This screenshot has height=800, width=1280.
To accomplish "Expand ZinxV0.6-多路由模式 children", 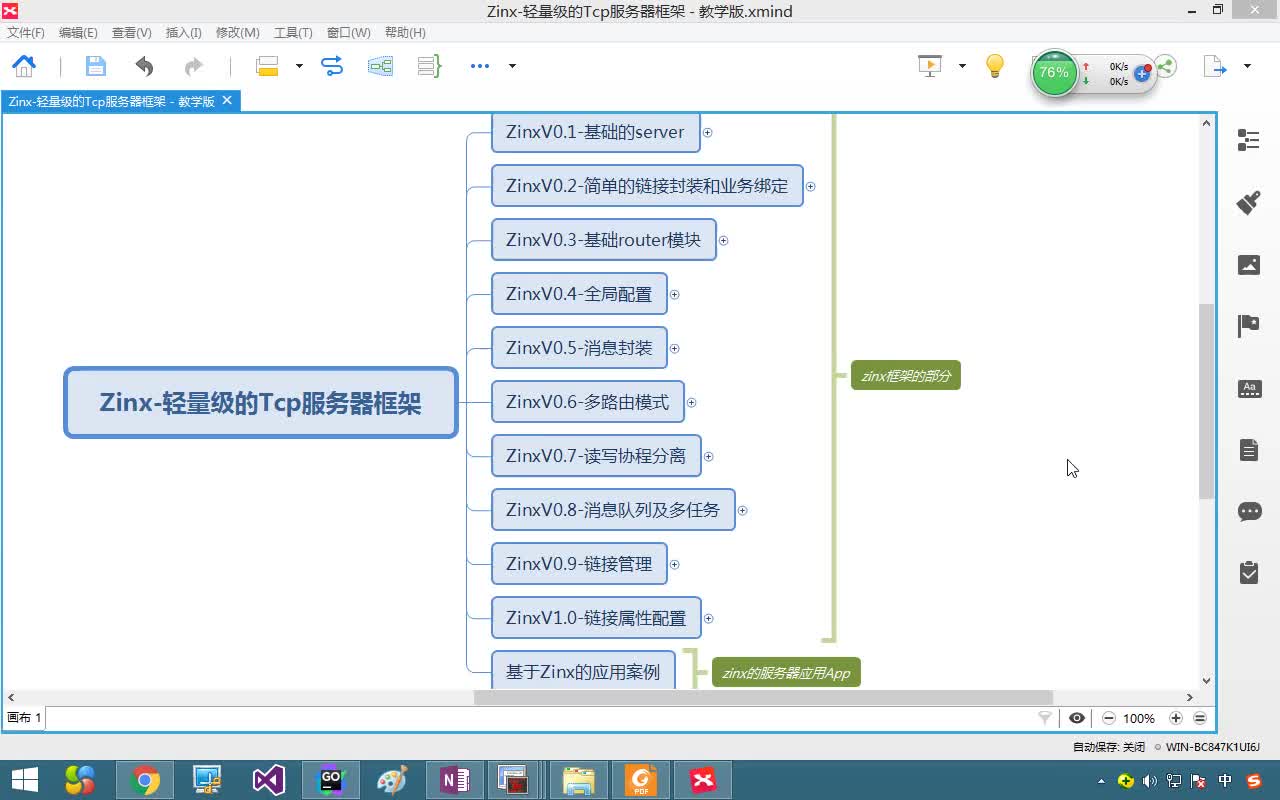I will pos(692,402).
